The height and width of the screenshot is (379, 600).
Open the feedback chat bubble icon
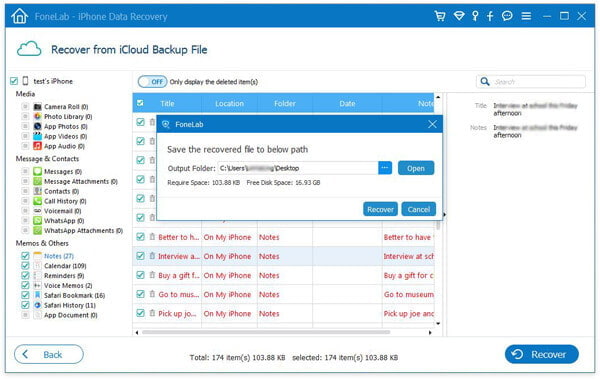(507, 16)
